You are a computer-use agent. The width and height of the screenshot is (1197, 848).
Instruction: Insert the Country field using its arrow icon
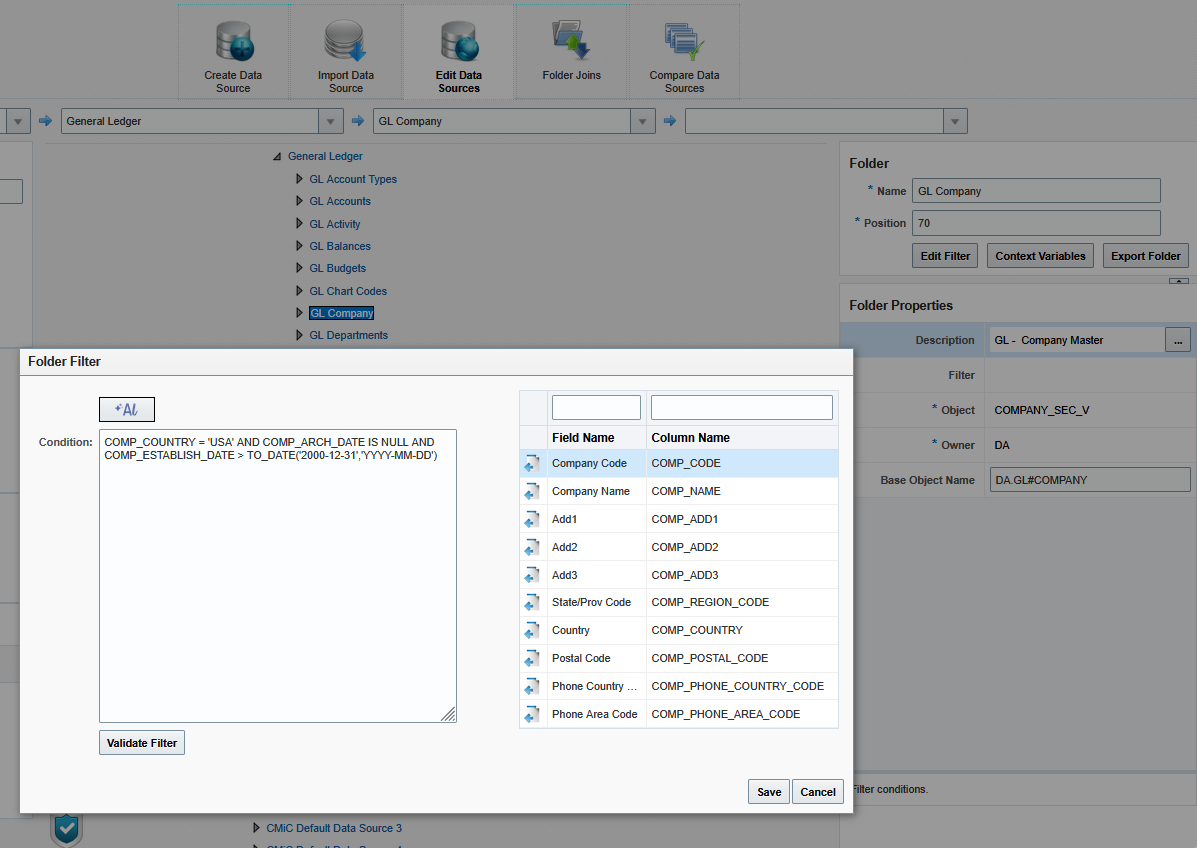coord(532,631)
